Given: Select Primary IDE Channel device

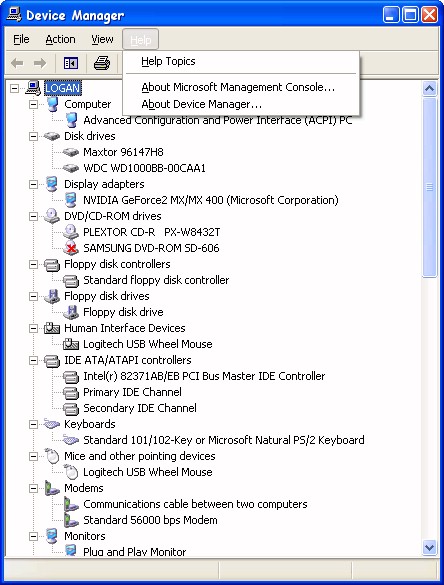Looking at the screenshot, I should click(132, 392).
